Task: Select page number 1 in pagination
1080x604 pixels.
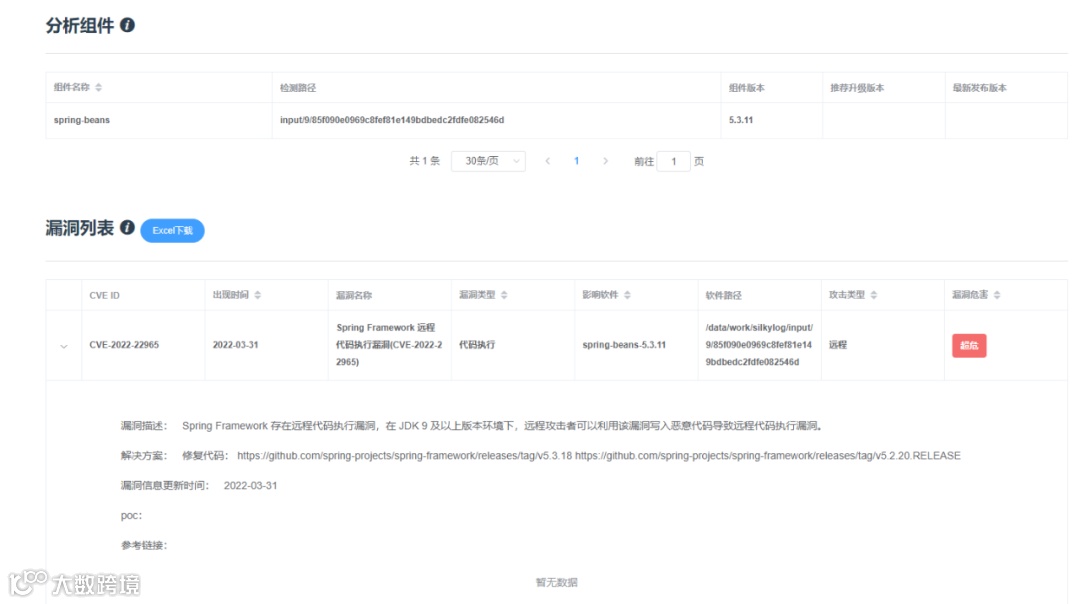Action: point(577,161)
